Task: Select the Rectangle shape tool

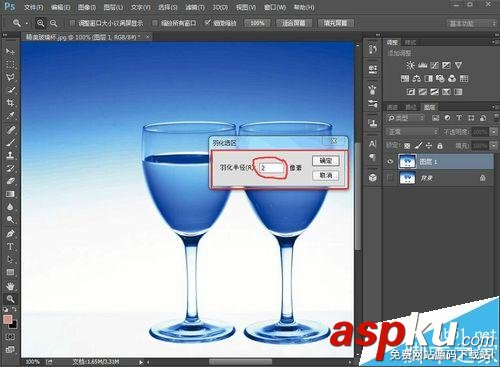Action: [10, 272]
